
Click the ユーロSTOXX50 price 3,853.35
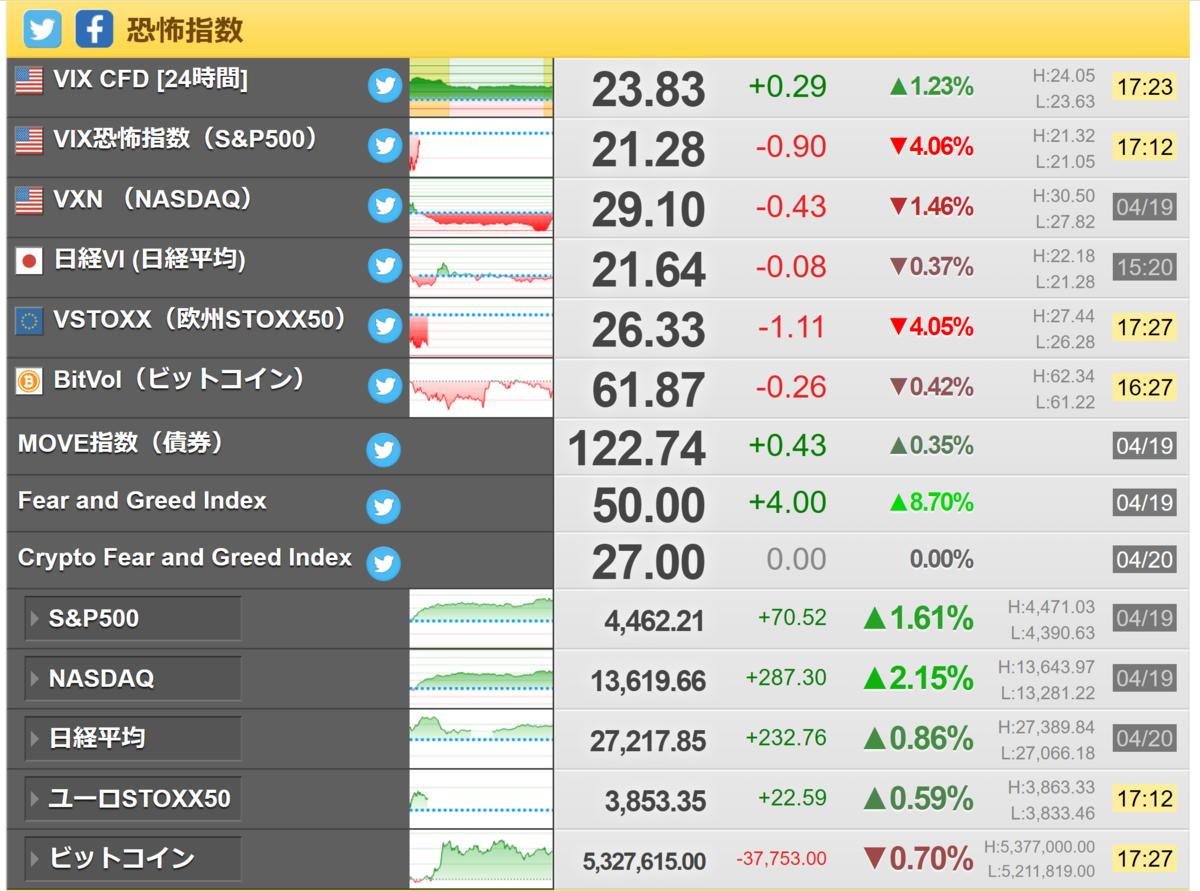coord(655,801)
